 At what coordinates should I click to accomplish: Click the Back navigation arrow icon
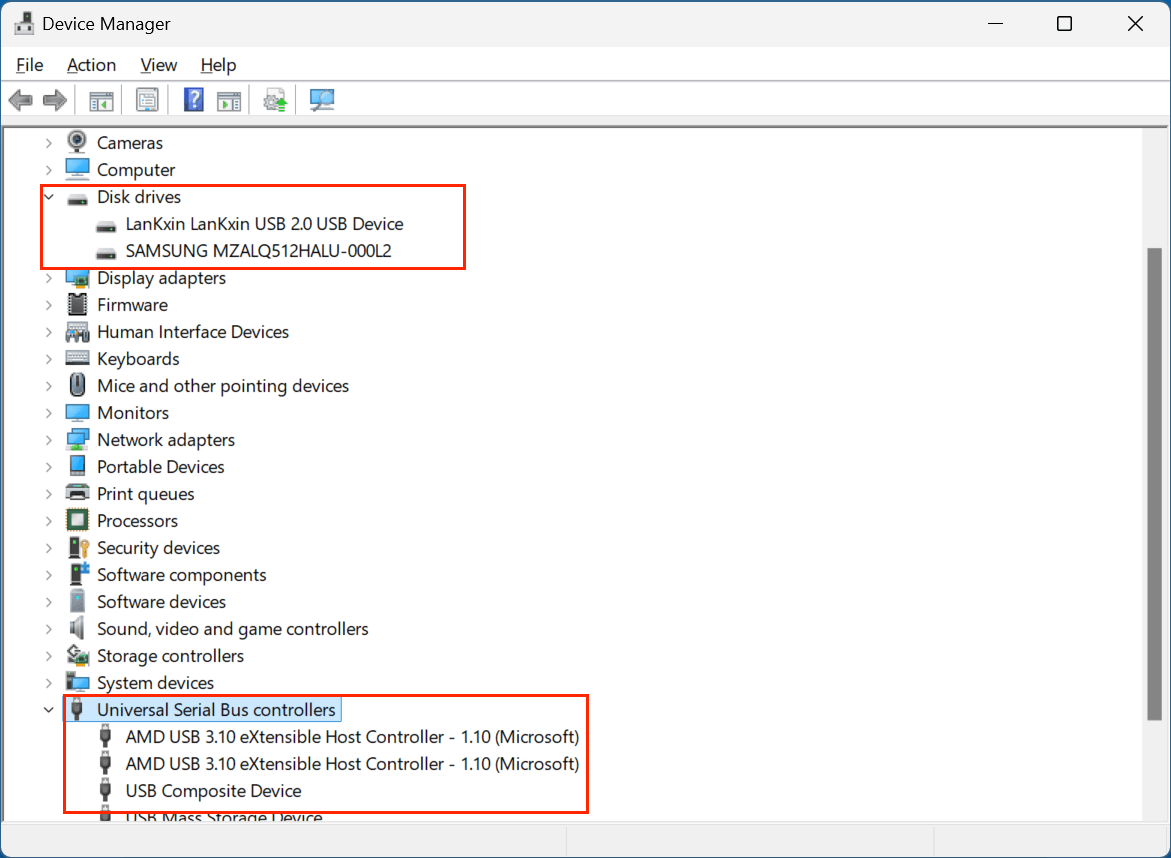tap(20, 99)
